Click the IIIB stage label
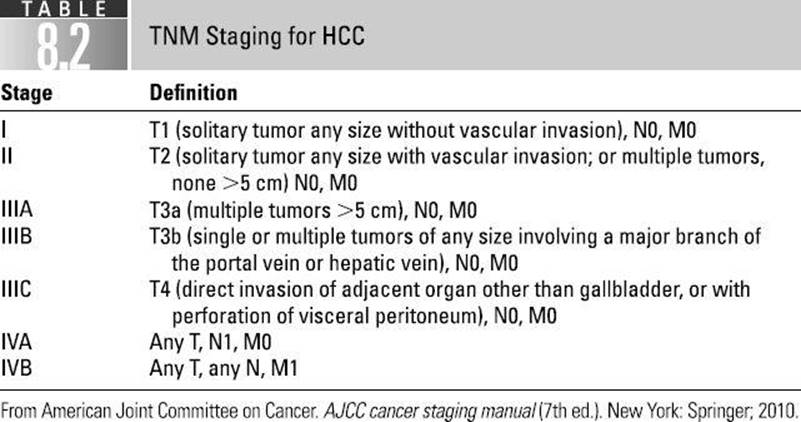Image resolution: width=801 pixels, height=422 pixels. (x=16, y=236)
